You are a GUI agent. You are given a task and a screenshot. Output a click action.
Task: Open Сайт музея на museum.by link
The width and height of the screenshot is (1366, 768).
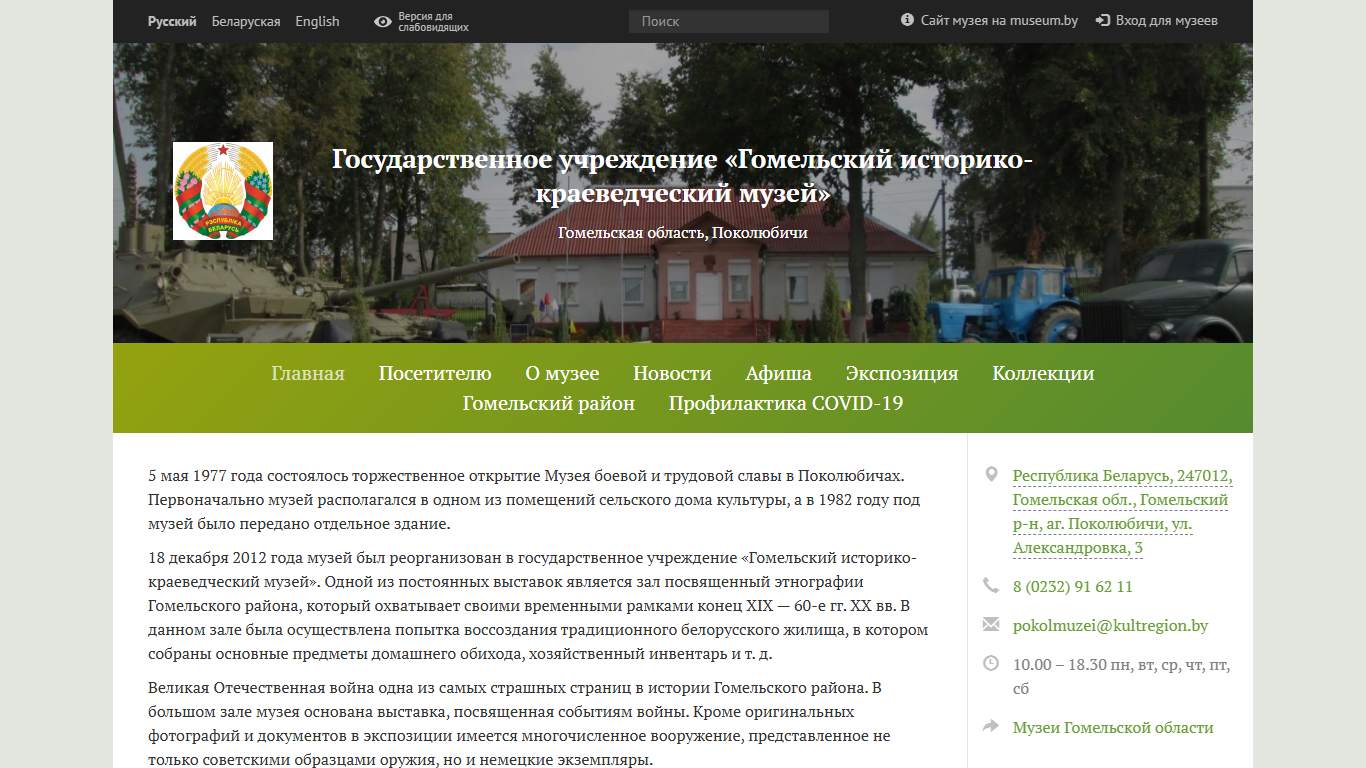tap(999, 20)
